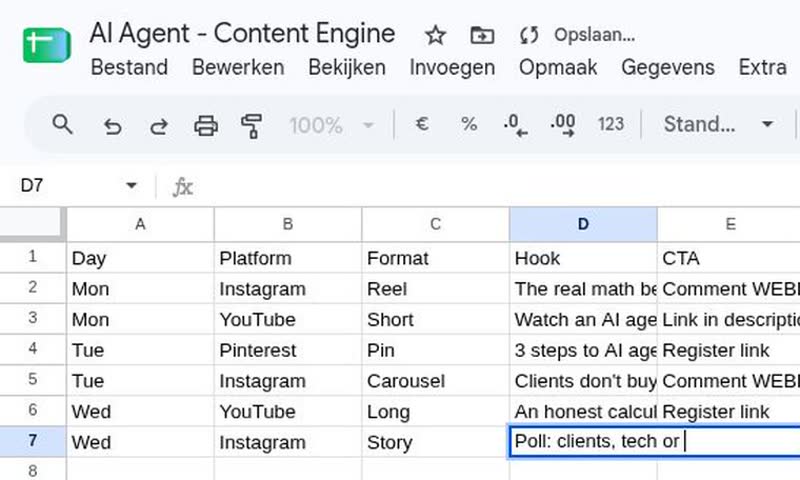Image resolution: width=800 pixels, height=480 pixels.
Task: Click the document title AI Agent - Content Engine
Action: 242,34
